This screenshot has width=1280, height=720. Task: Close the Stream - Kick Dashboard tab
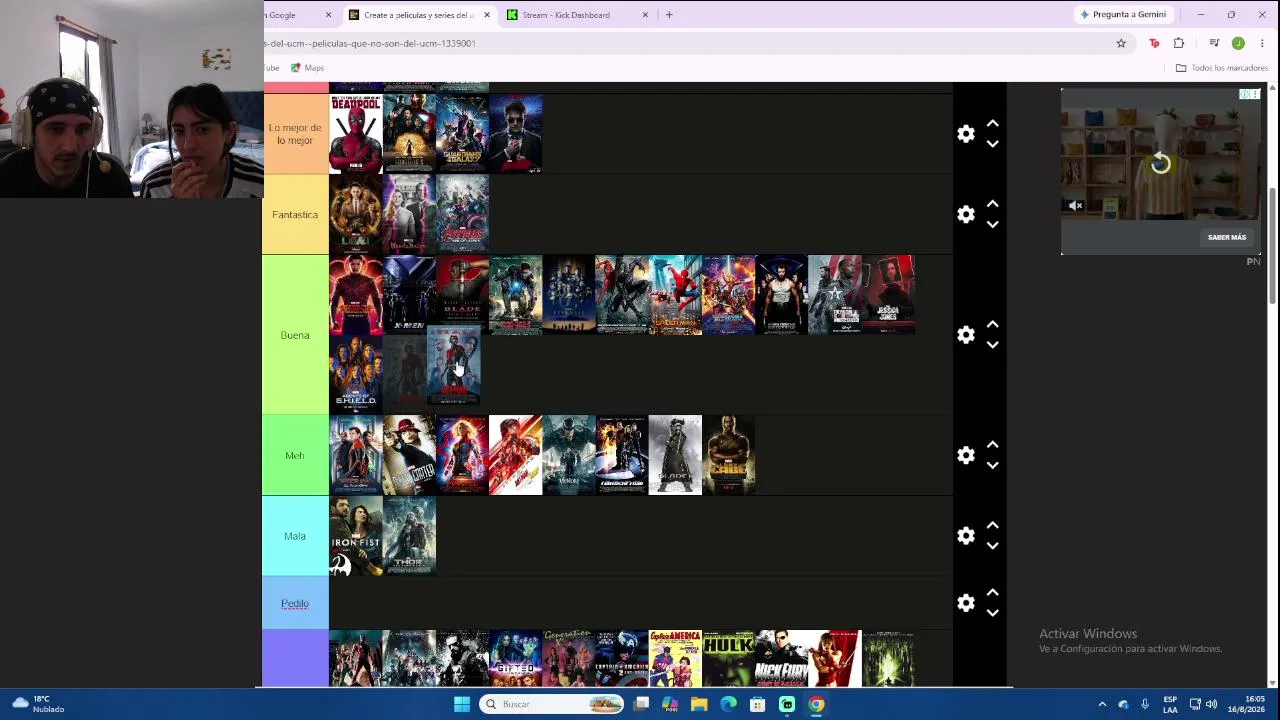(645, 15)
